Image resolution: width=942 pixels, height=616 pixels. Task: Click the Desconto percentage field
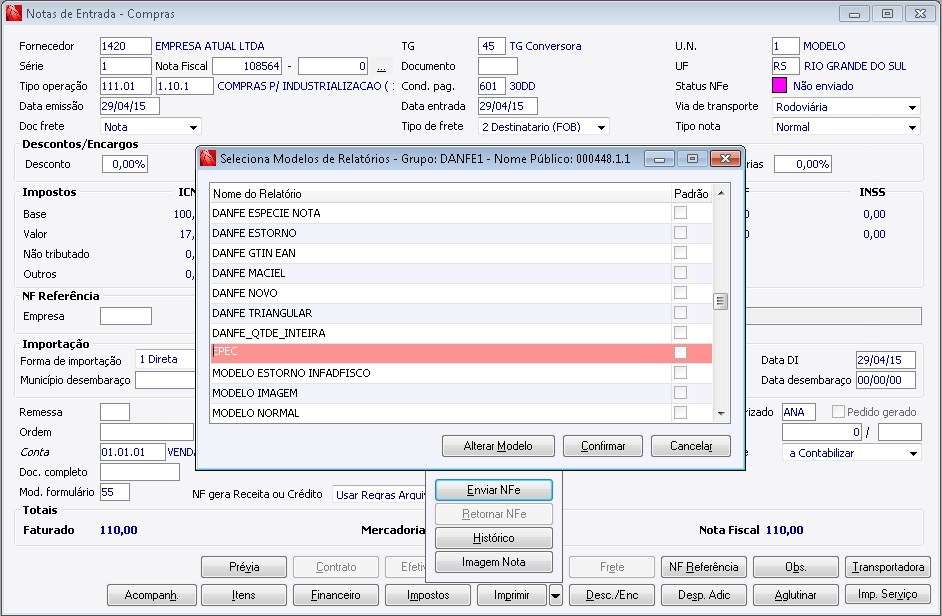pyautogui.click(x=125, y=164)
